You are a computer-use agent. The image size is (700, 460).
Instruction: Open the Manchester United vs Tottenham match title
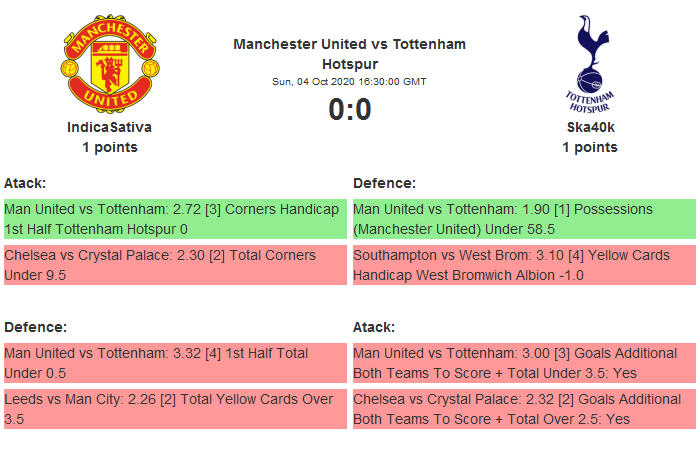coord(349,53)
